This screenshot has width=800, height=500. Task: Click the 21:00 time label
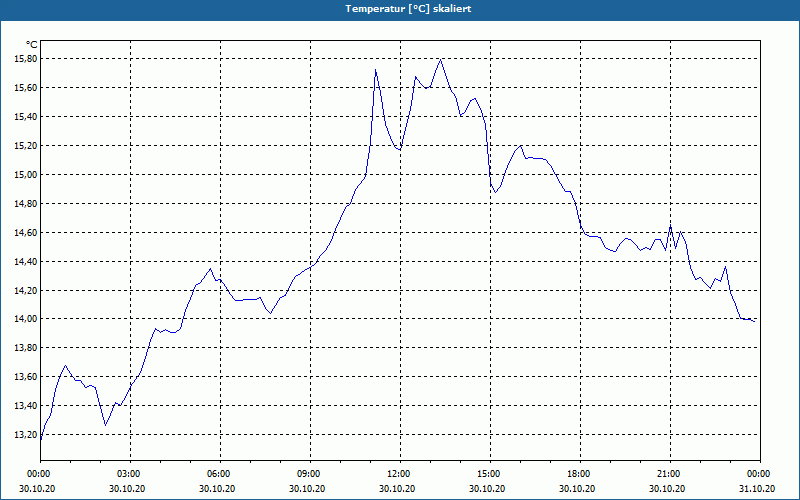670,474
